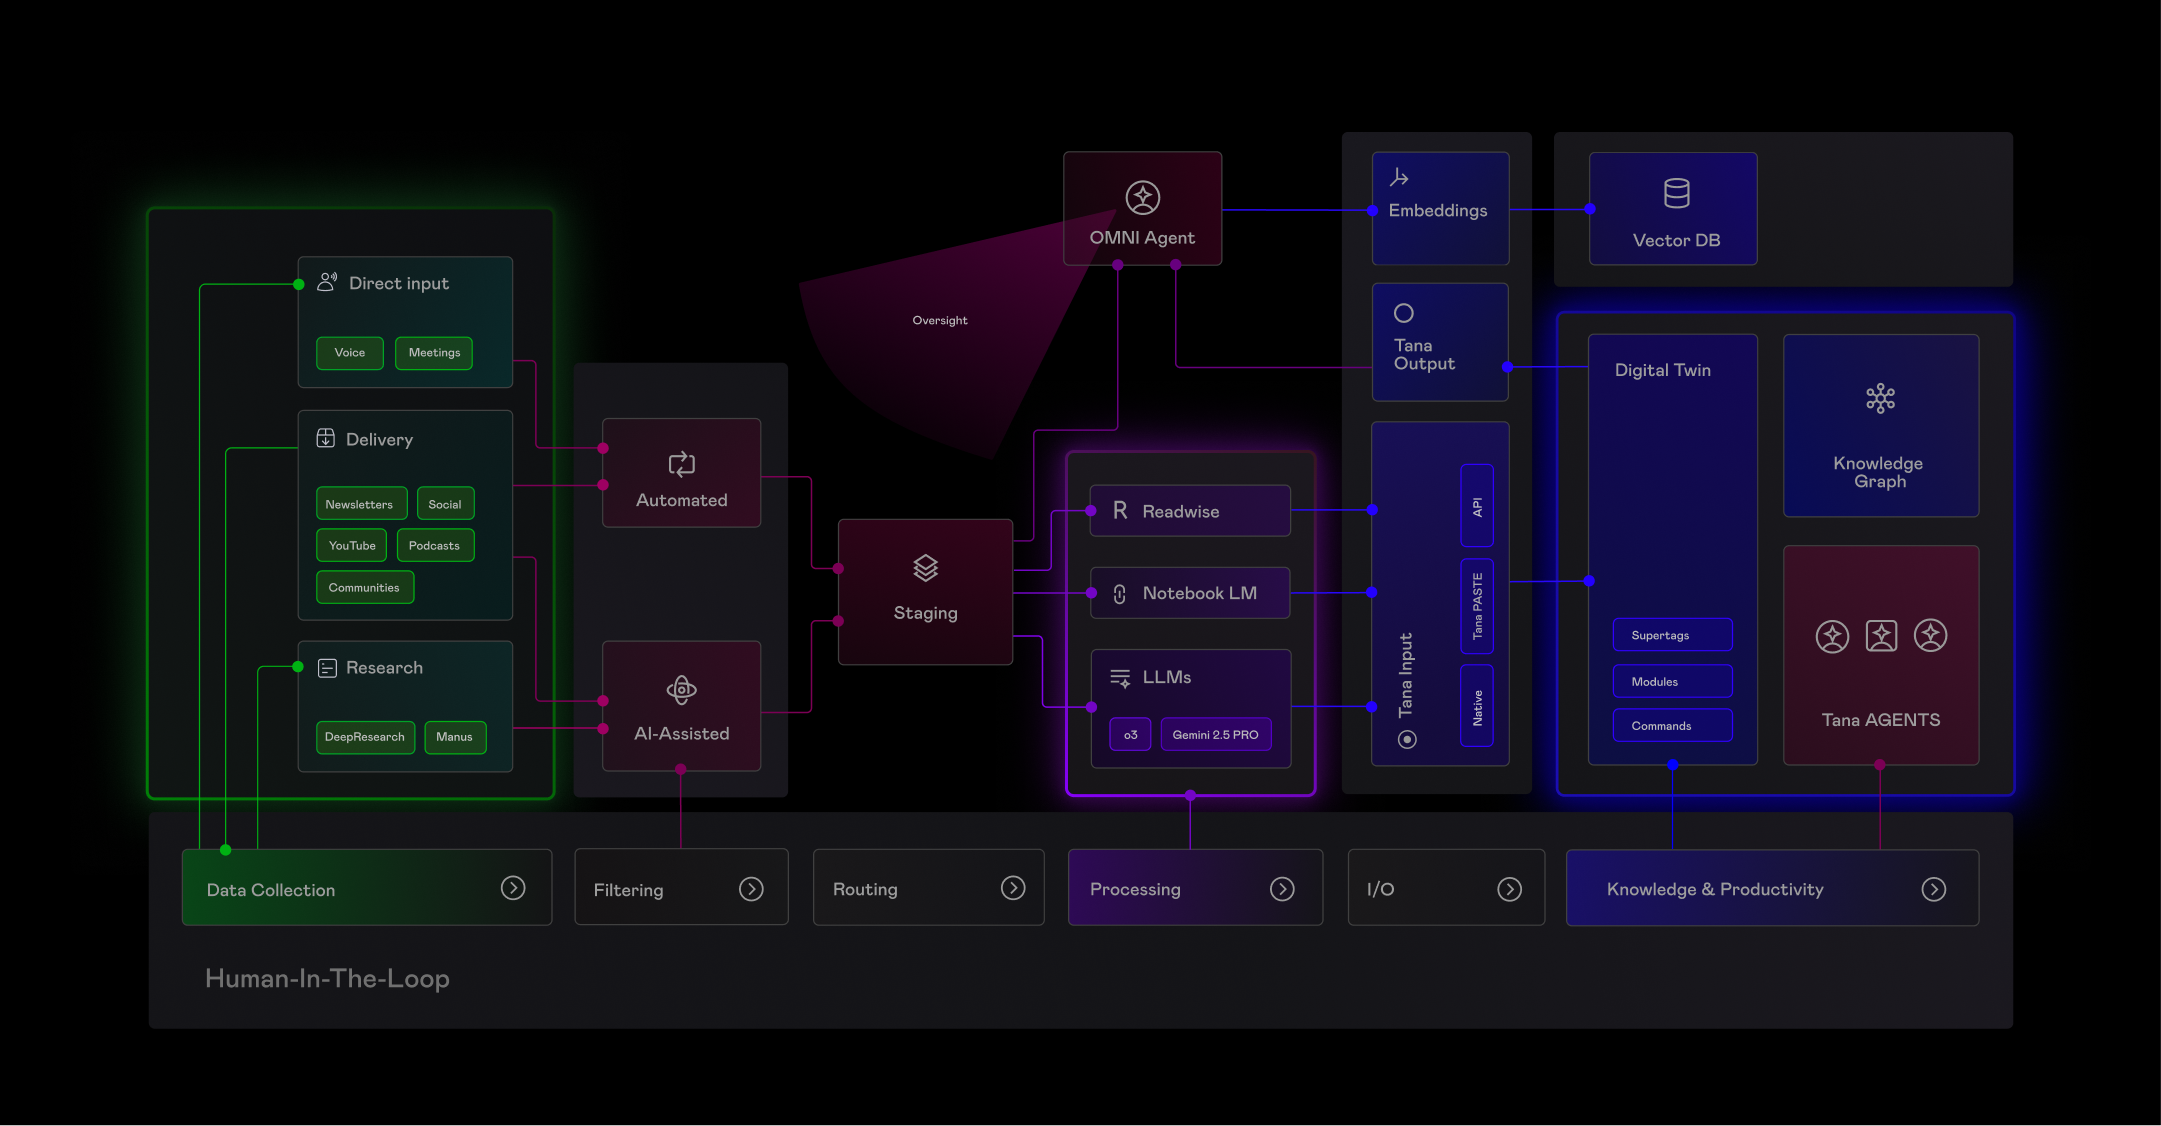Expand the Processing section arrow
The height and width of the screenshot is (1126, 2161).
1282,889
